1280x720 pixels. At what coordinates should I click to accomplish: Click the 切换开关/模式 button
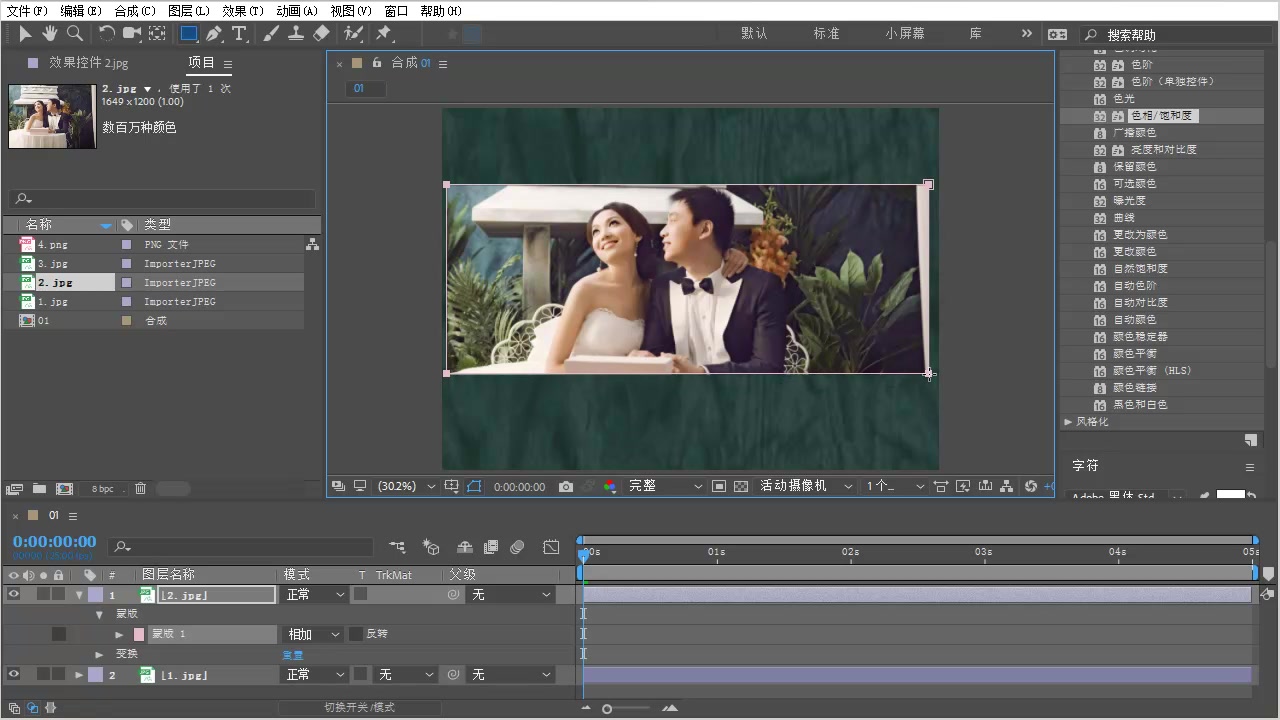click(359, 707)
